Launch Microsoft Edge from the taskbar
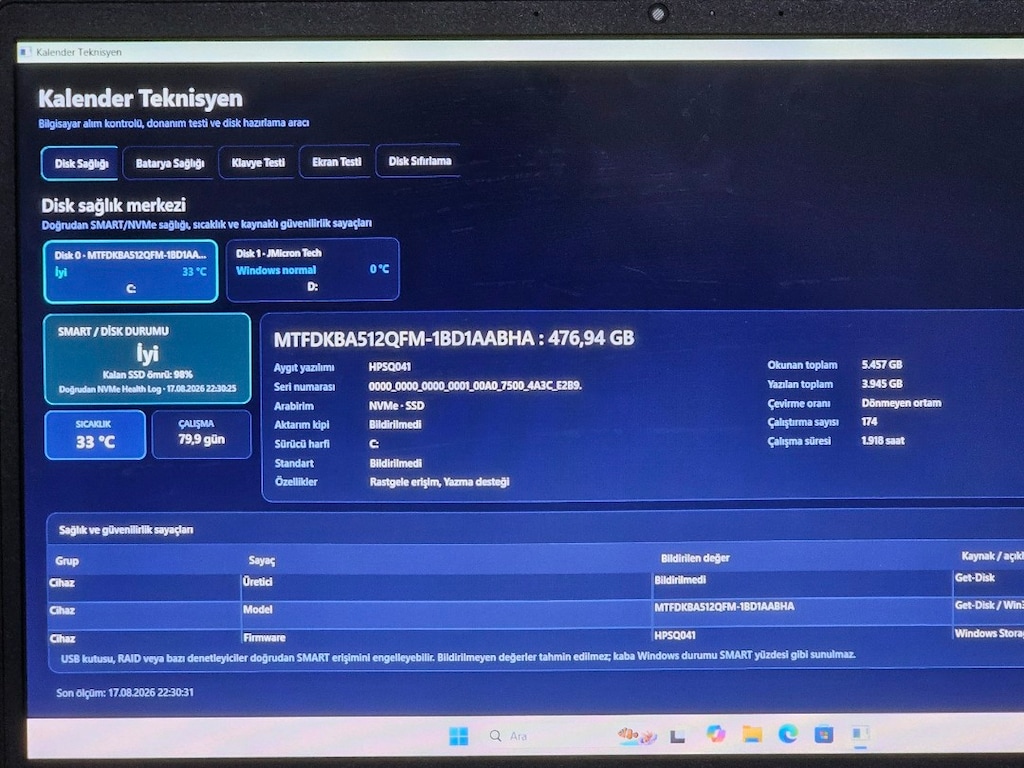The width and height of the screenshot is (1024, 768). [x=788, y=735]
